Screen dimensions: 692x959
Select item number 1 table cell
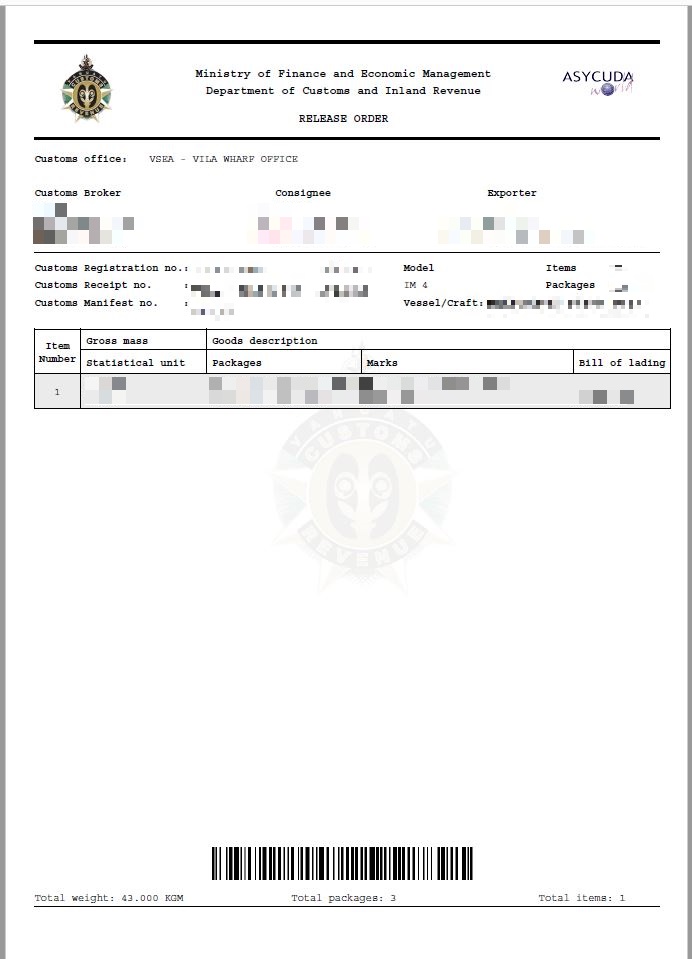tap(57, 392)
